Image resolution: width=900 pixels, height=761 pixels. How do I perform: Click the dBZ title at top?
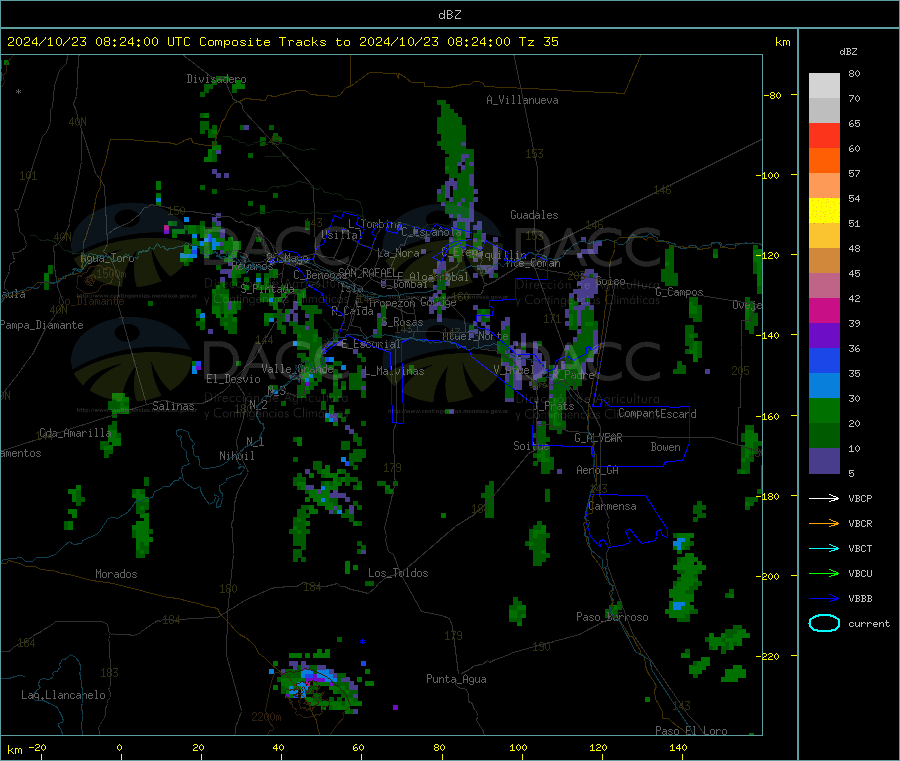[449, 15]
